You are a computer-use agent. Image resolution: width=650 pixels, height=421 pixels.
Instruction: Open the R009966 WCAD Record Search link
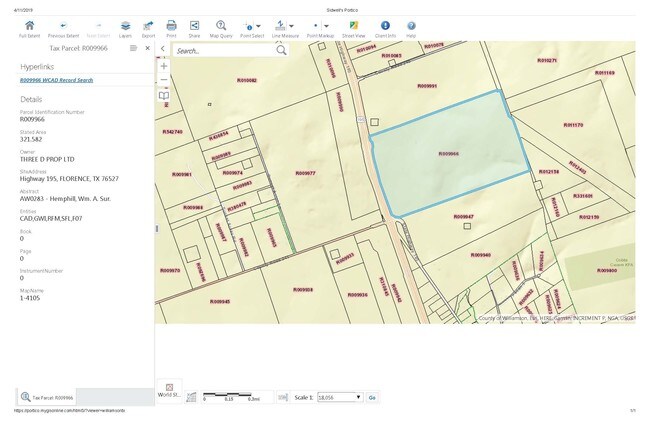pos(58,80)
